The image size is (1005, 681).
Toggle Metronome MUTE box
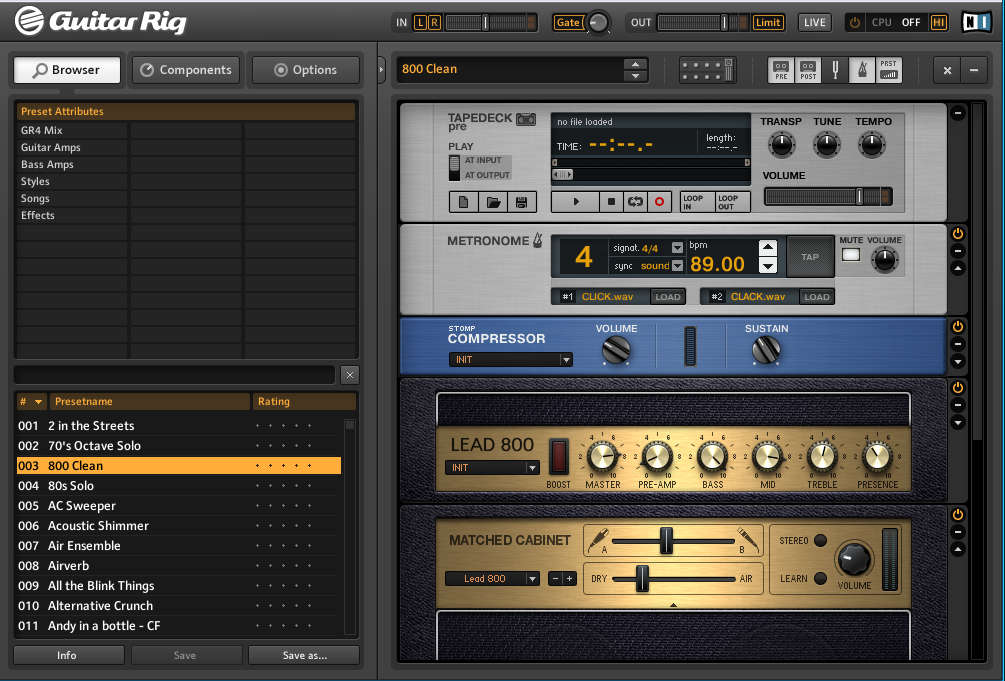851,255
